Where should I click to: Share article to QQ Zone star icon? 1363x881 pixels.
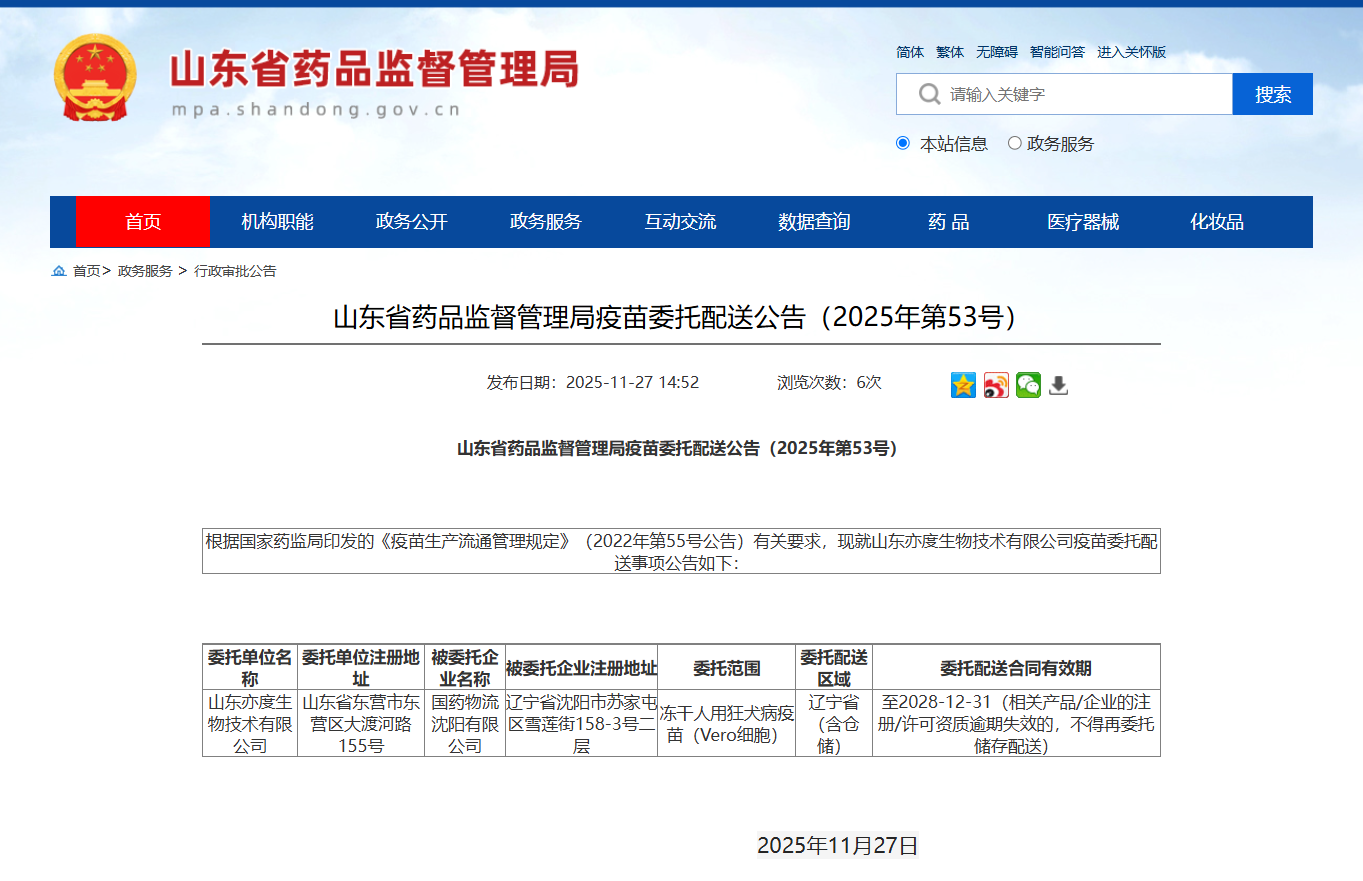pos(963,385)
